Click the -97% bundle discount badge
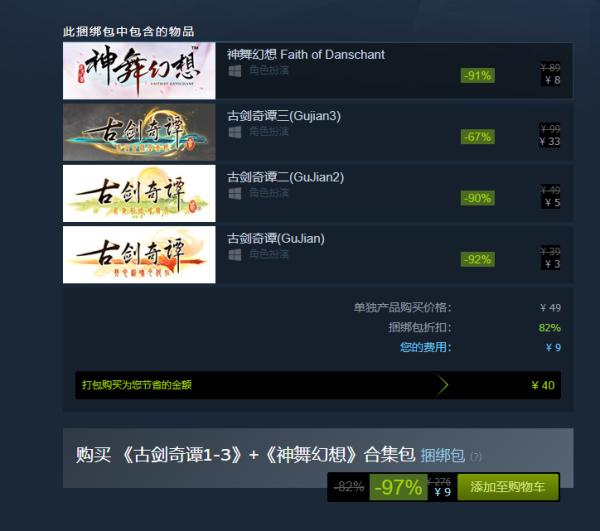Screen dimensions: 600x531 click(x=398, y=487)
